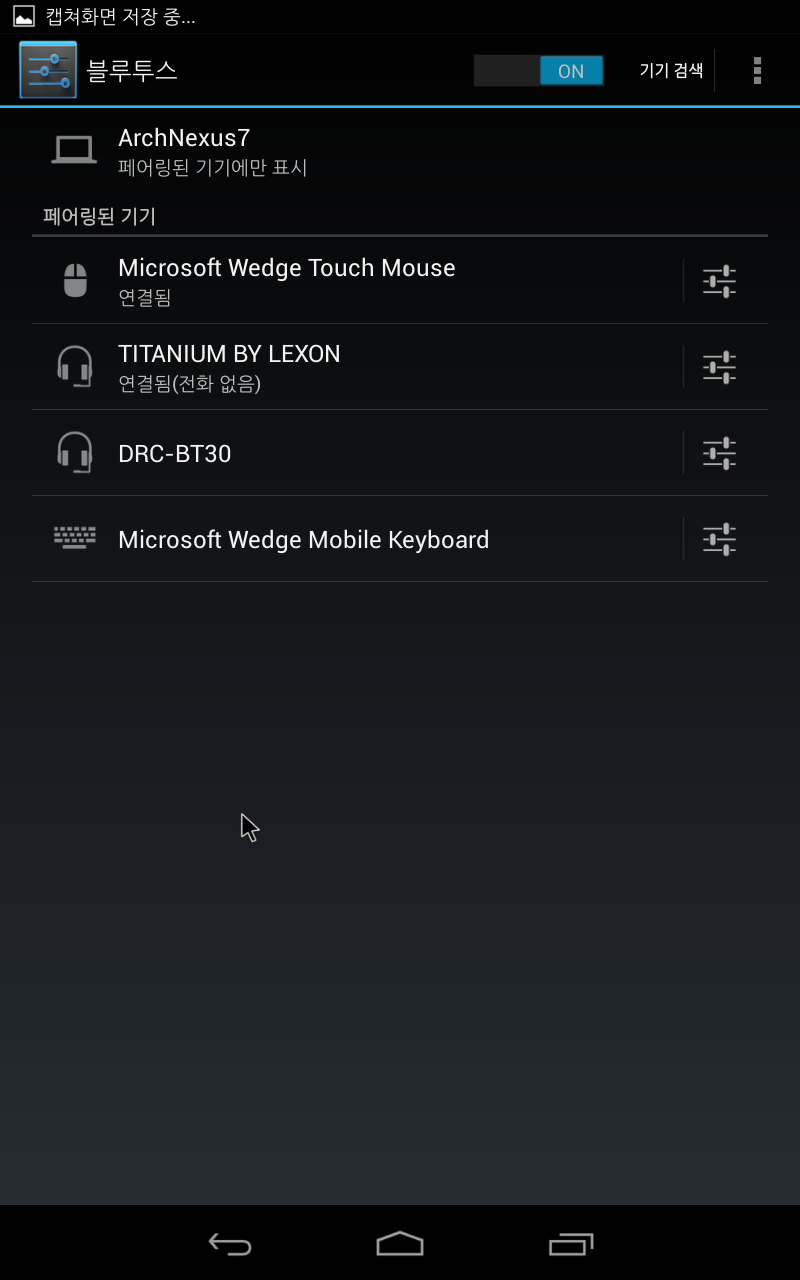The image size is (800, 1280).
Task: Open the three-dot overflow menu
Action: coord(757,70)
